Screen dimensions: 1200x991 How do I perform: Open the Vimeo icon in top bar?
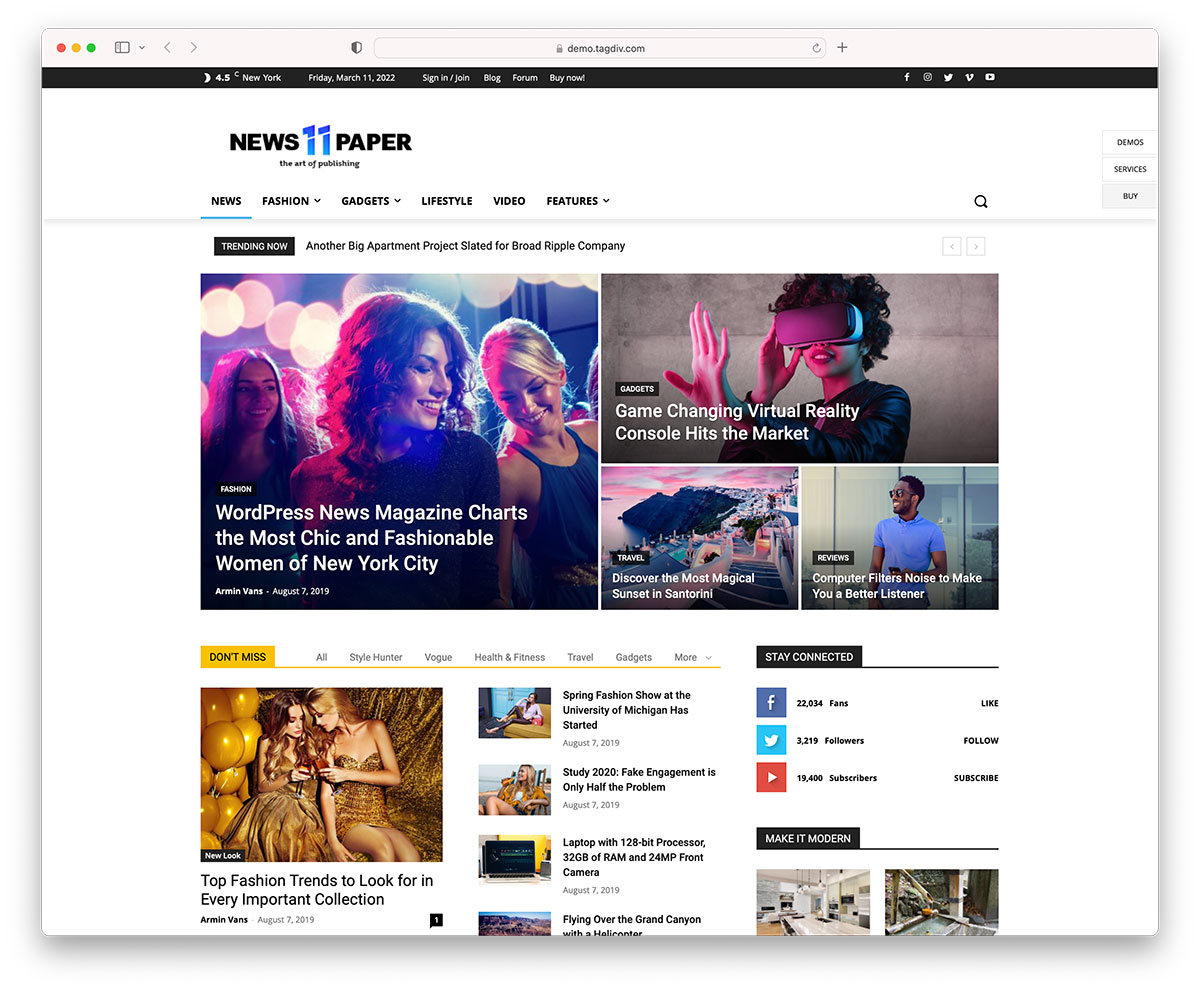click(x=969, y=77)
